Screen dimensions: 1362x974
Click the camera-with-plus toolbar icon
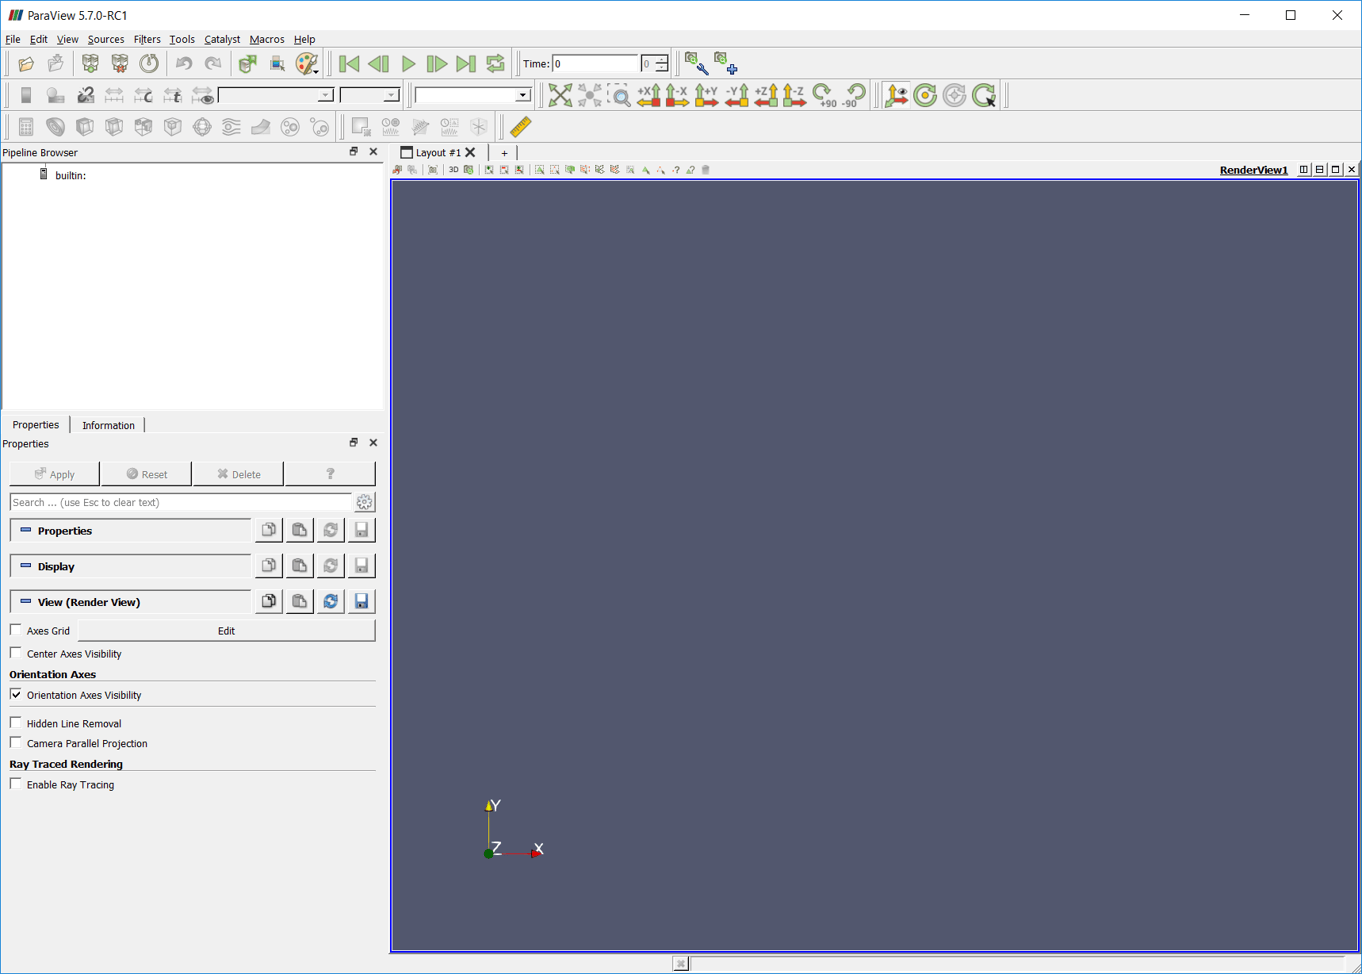pyautogui.click(x=725, y=64)
